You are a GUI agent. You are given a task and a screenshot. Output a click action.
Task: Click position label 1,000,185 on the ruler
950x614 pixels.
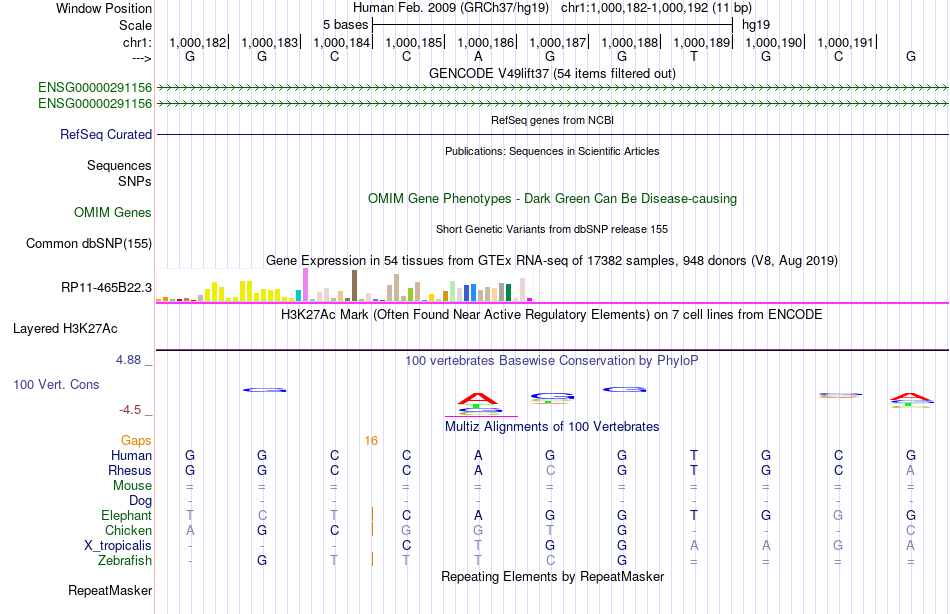[414, 42]
